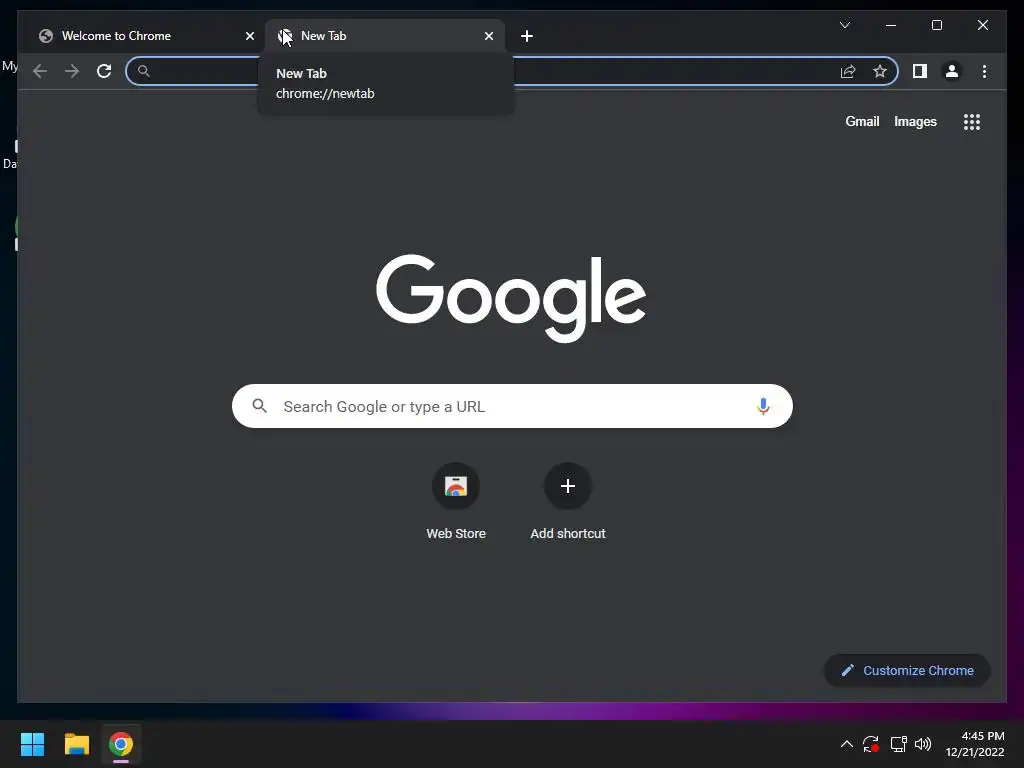Click the Google logo
1024x768 pixels.
tap(511, 298)
